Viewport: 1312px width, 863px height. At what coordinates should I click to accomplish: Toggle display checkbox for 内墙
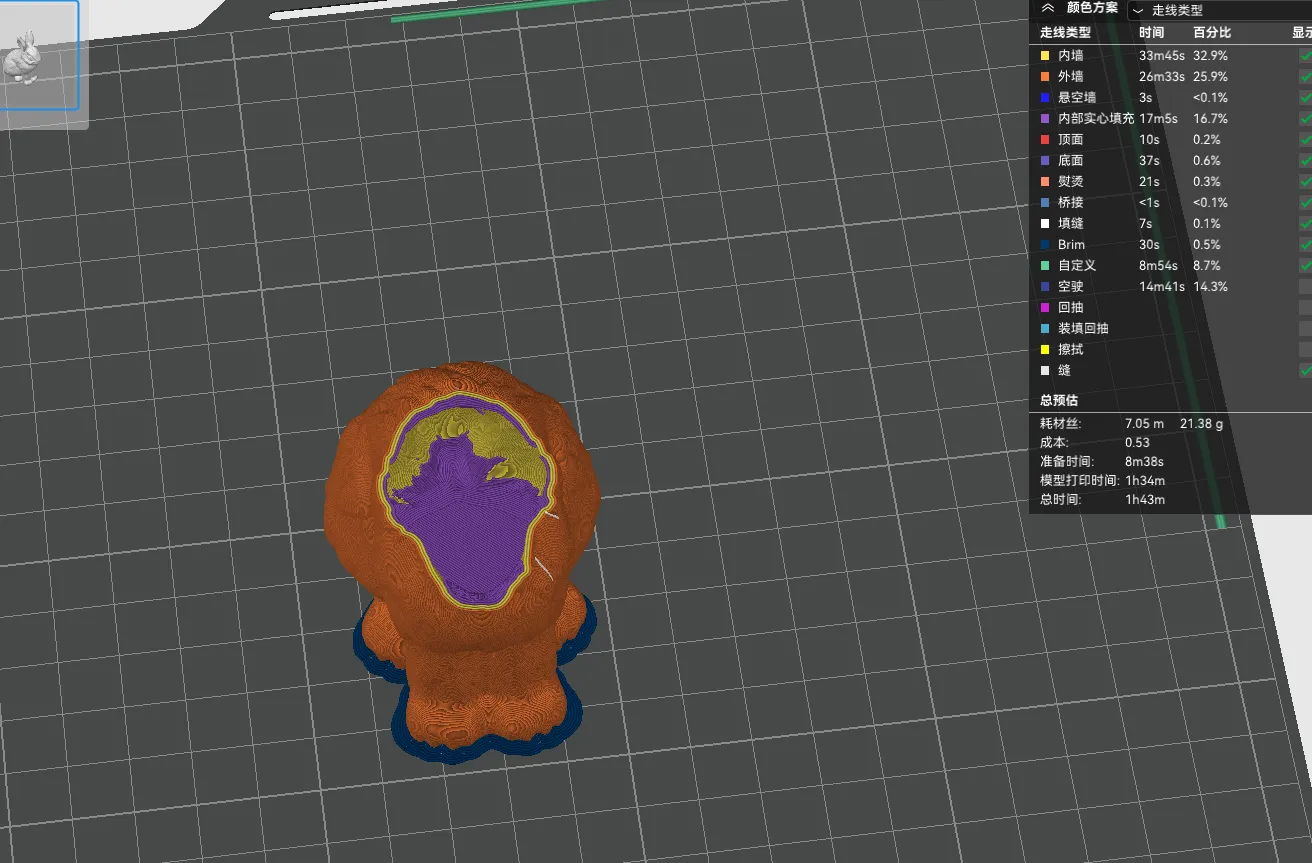[x=1306, y=56]
